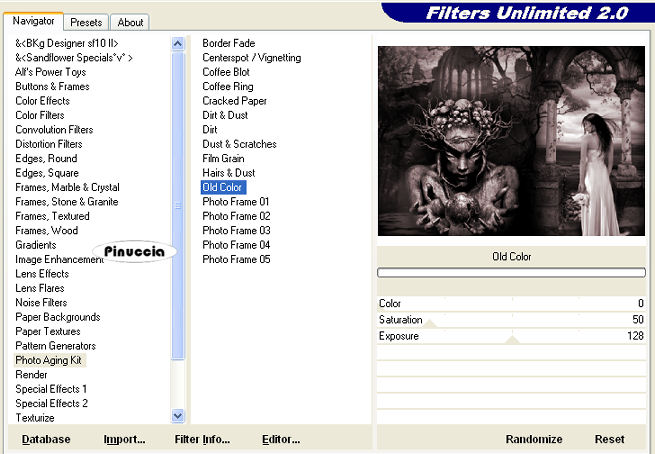Select Color Effects category
Viewport: 655px width, 454px height.
(x=42, y=101)
